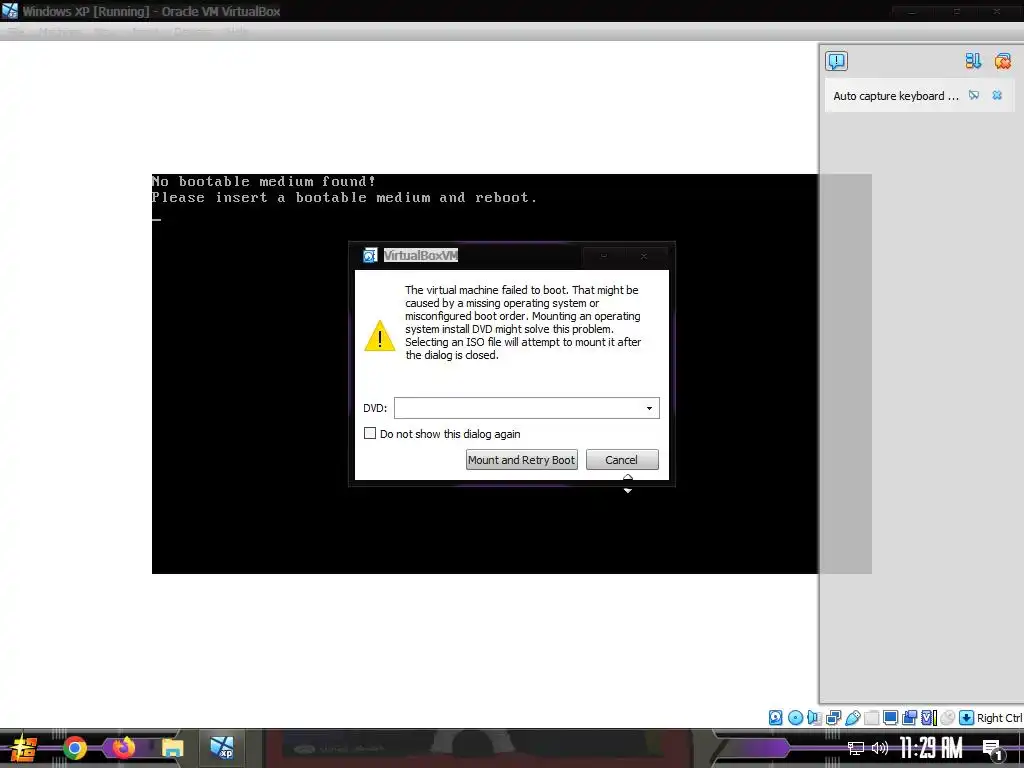
Task: Open the recording status bar icon
Action: pyautogui.click(x=909, y=718)
